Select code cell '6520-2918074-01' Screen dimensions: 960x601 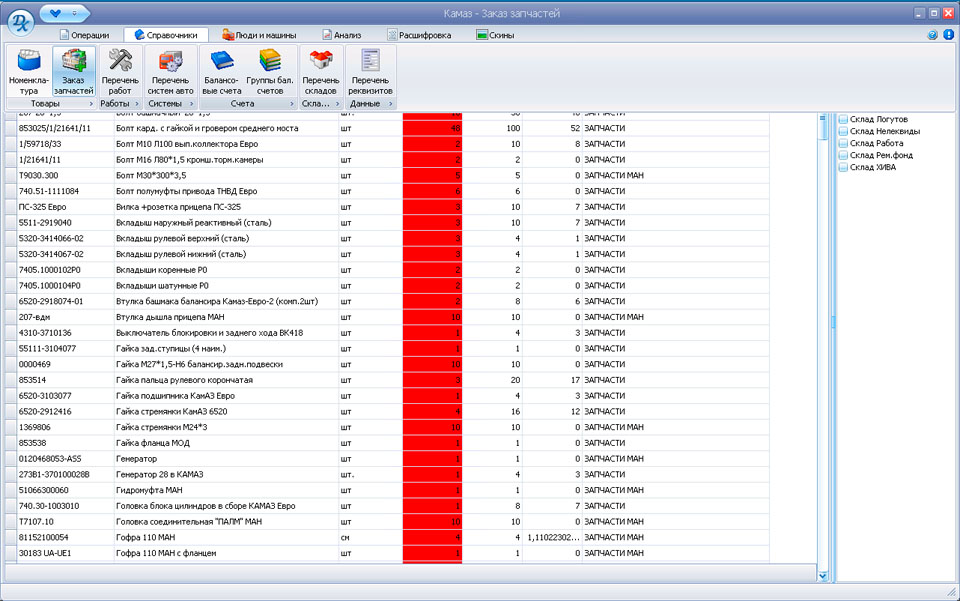pos(66,301)
